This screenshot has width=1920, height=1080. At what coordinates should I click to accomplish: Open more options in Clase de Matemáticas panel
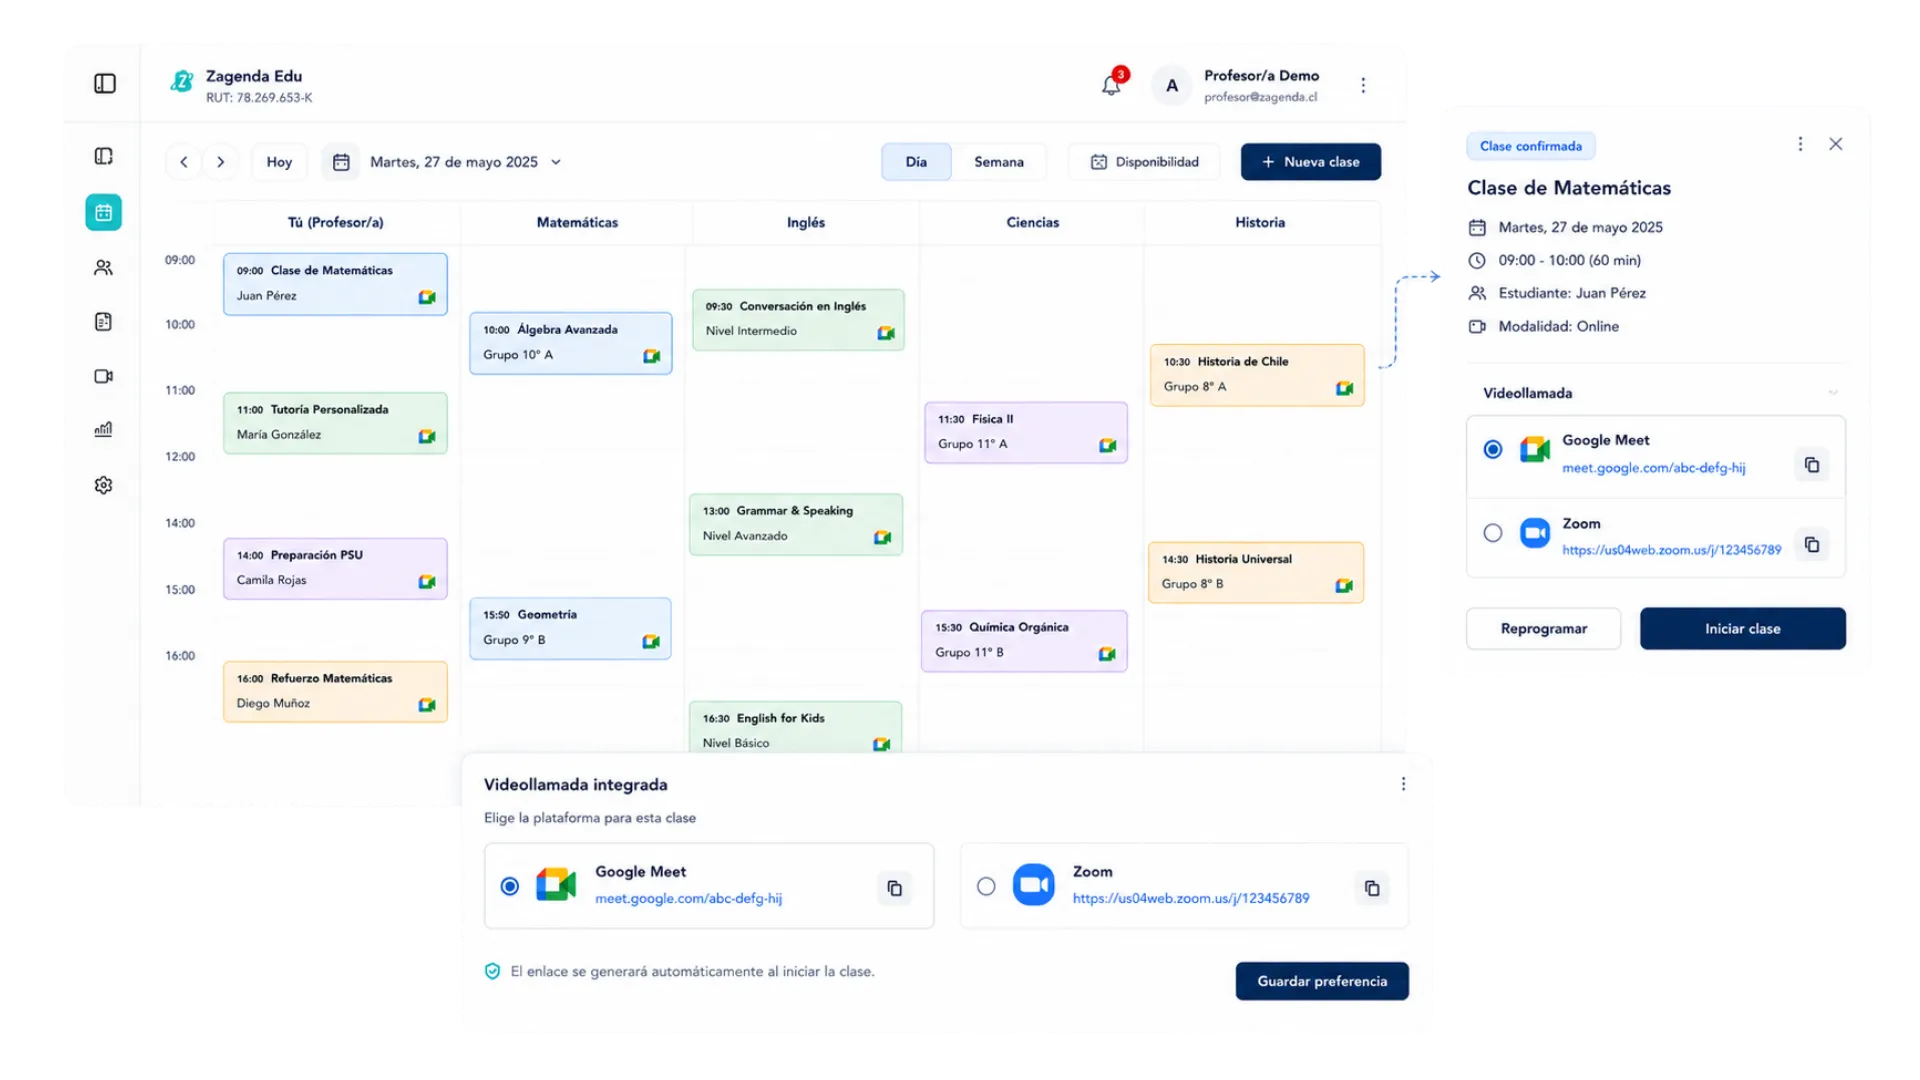click(x=1801, y=144)
